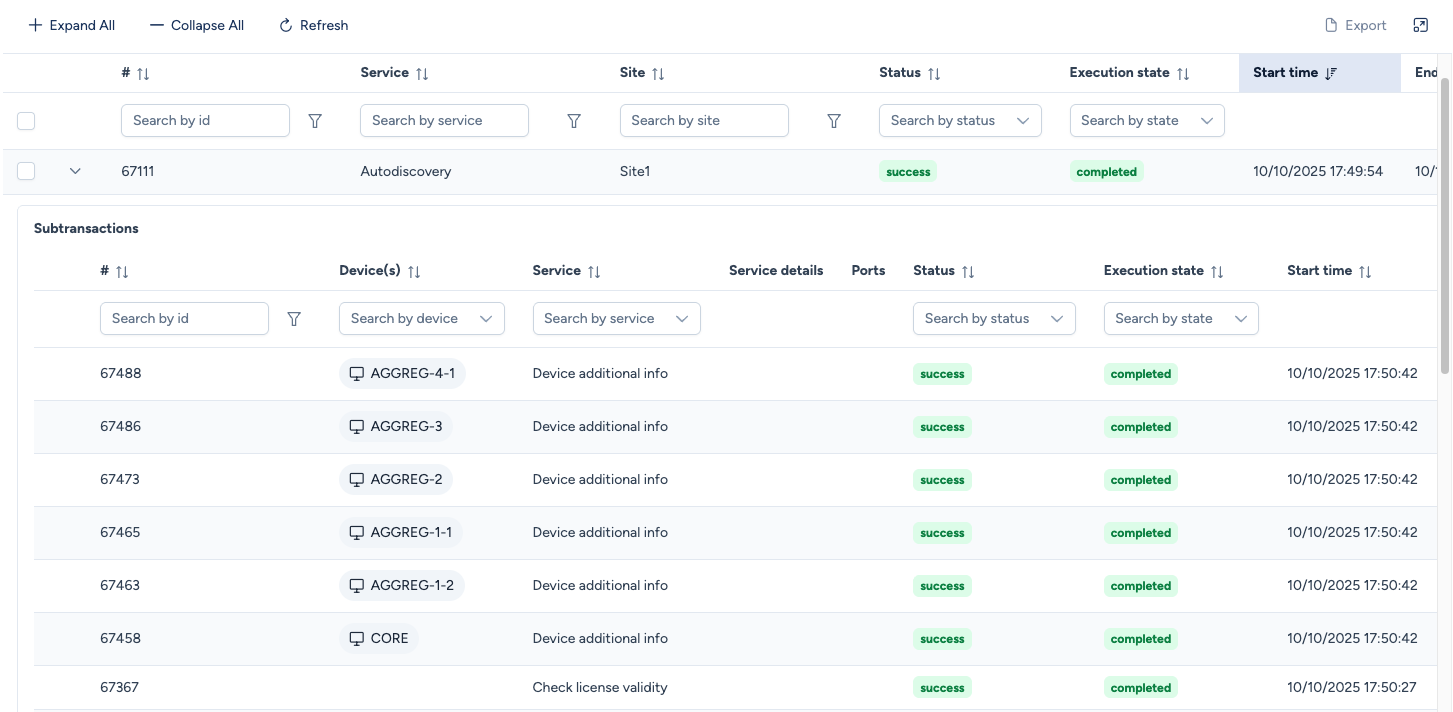Toggle the select-all checkbox in filter row

[26, 121]
